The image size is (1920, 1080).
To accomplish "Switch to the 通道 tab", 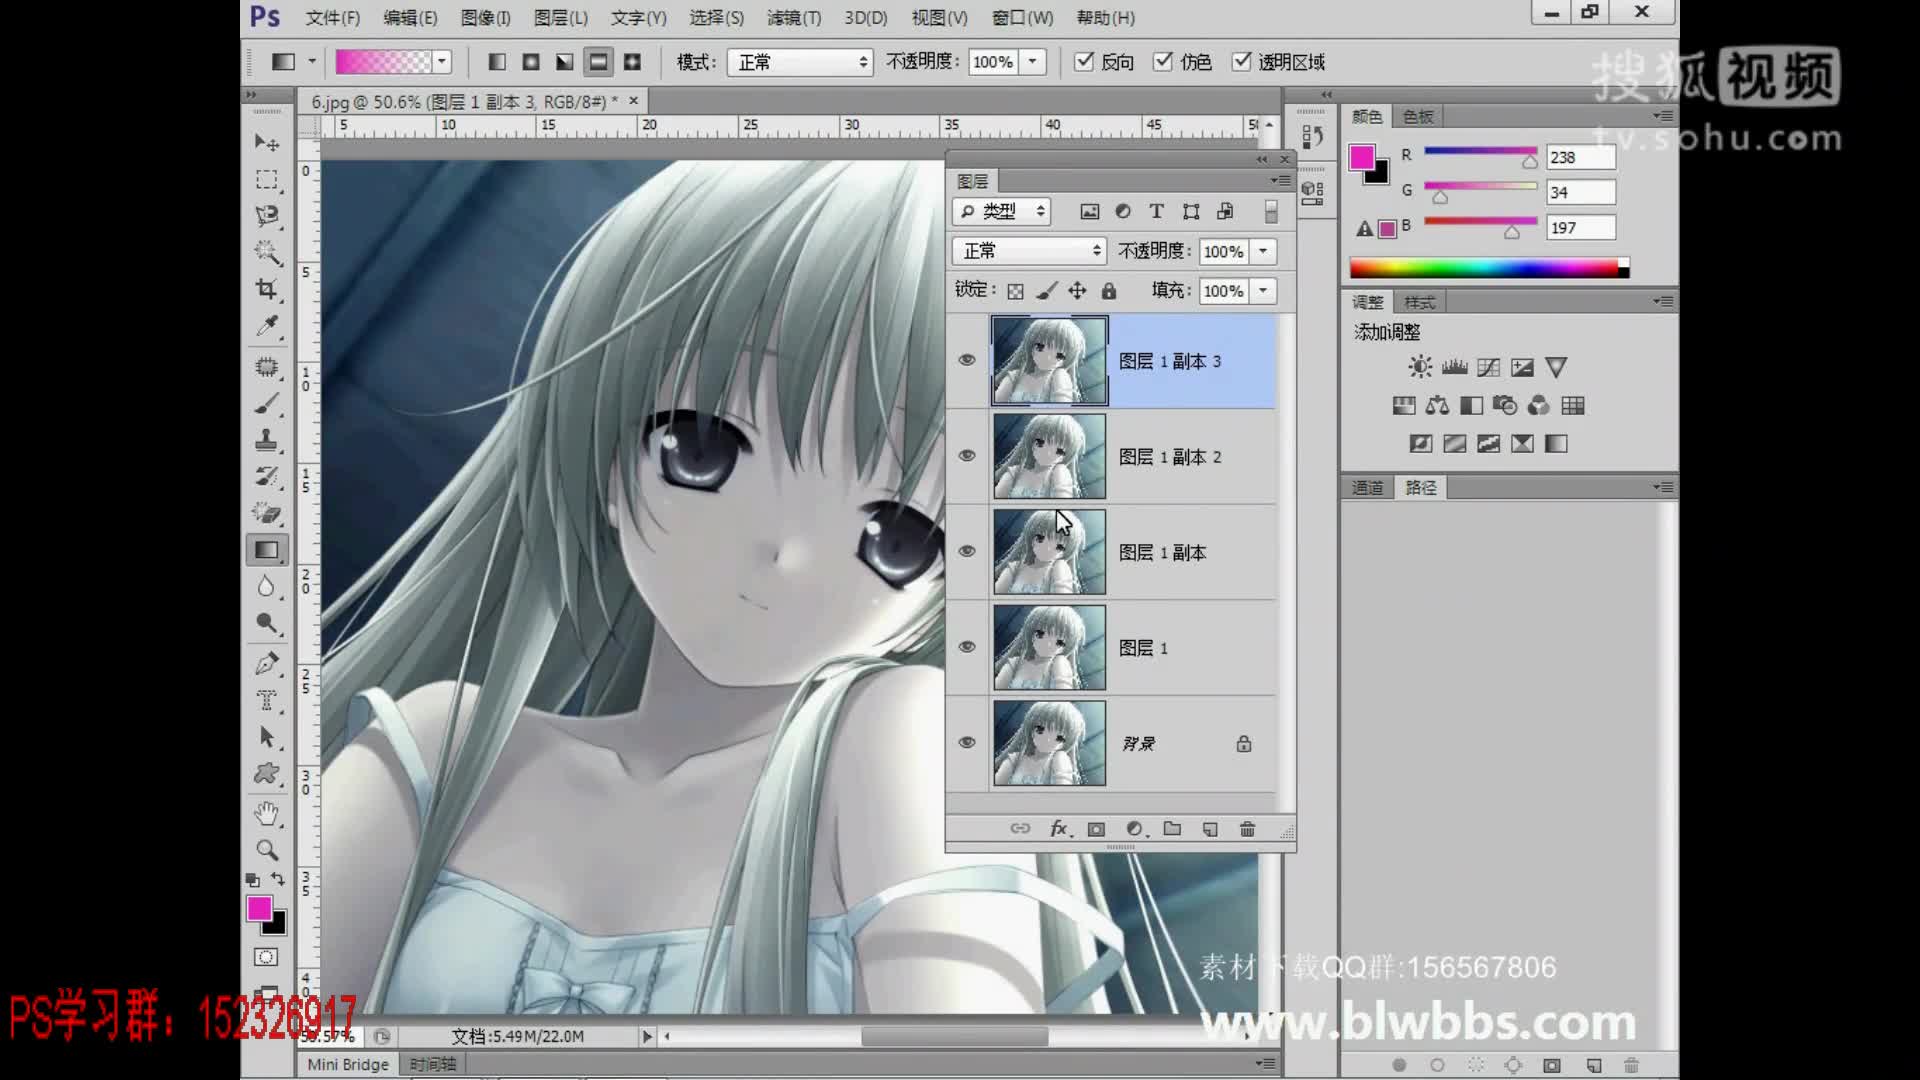I will (1367, 487).
